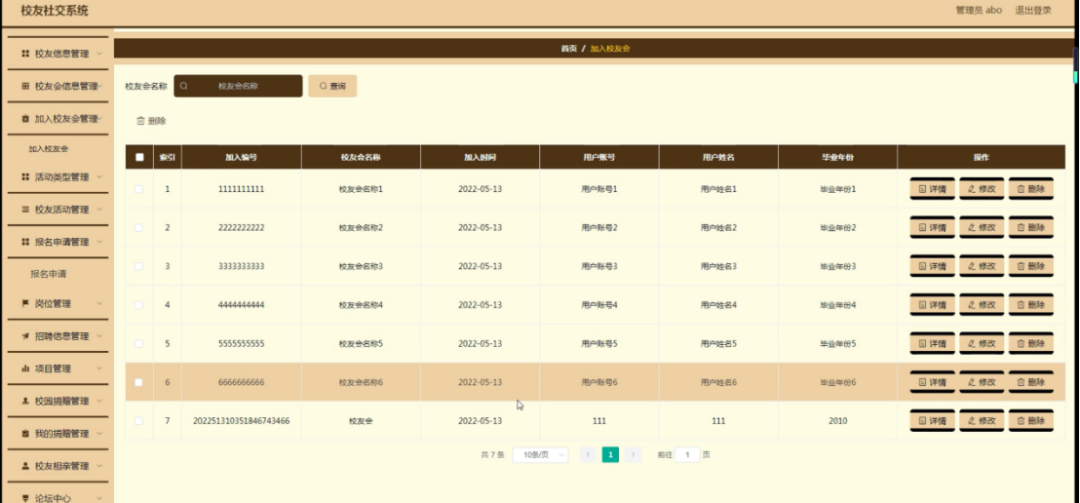Viewport: 1080px width, 503px height.
Task: Click the icon beside 报名申请管理
Action: [x=25, y=242]
